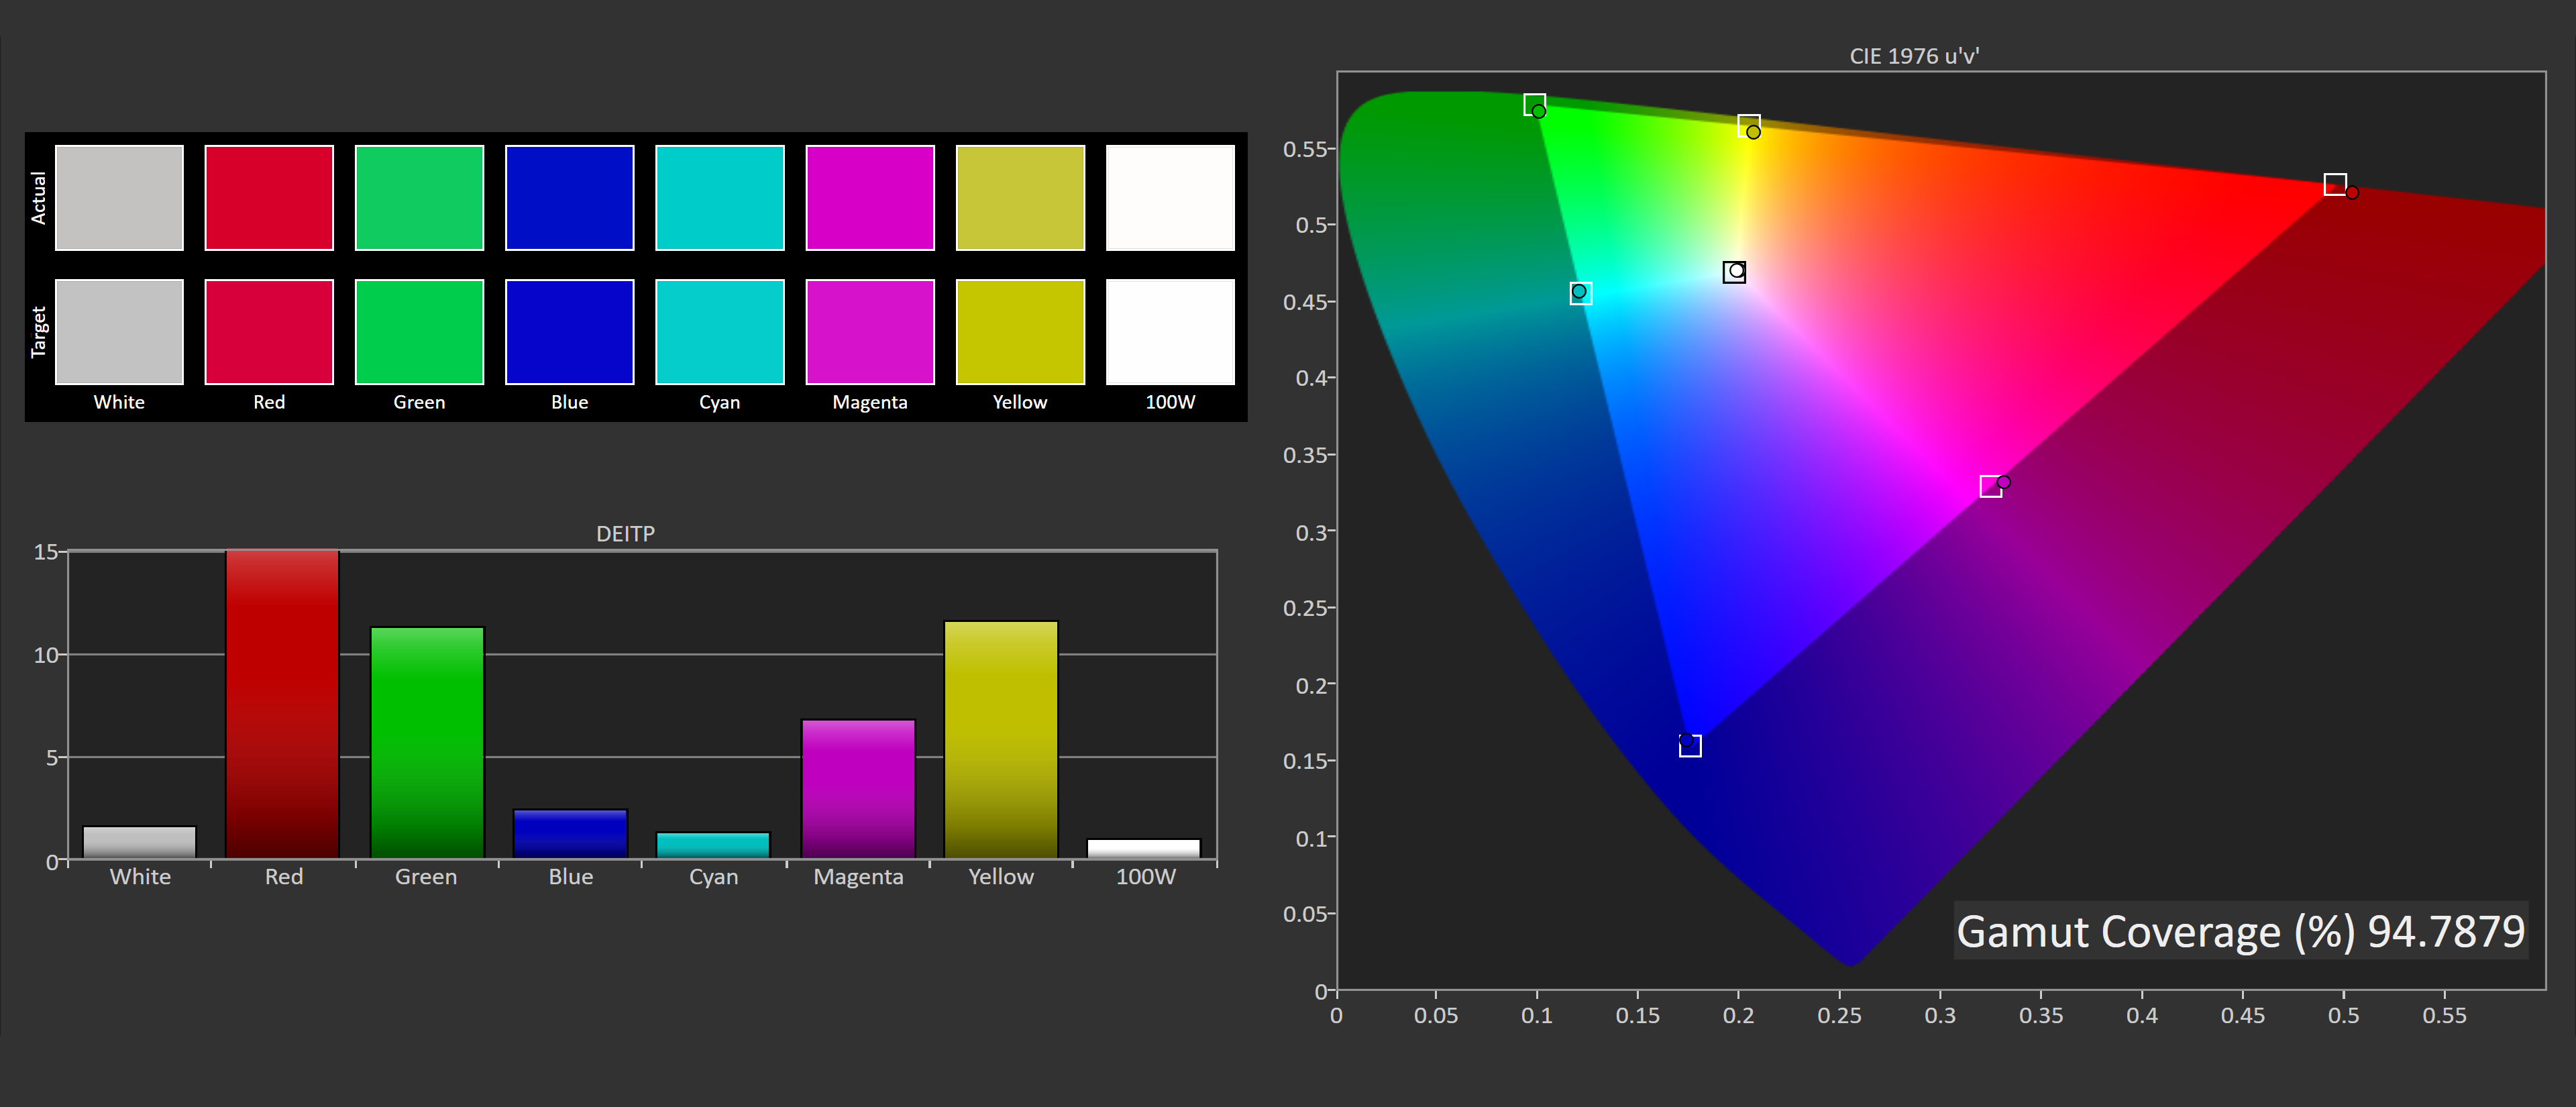Click the Actual Magenta swatch
Image resolution: width=2576 pixels, height=1107 pixels.
tap(869, 197)
